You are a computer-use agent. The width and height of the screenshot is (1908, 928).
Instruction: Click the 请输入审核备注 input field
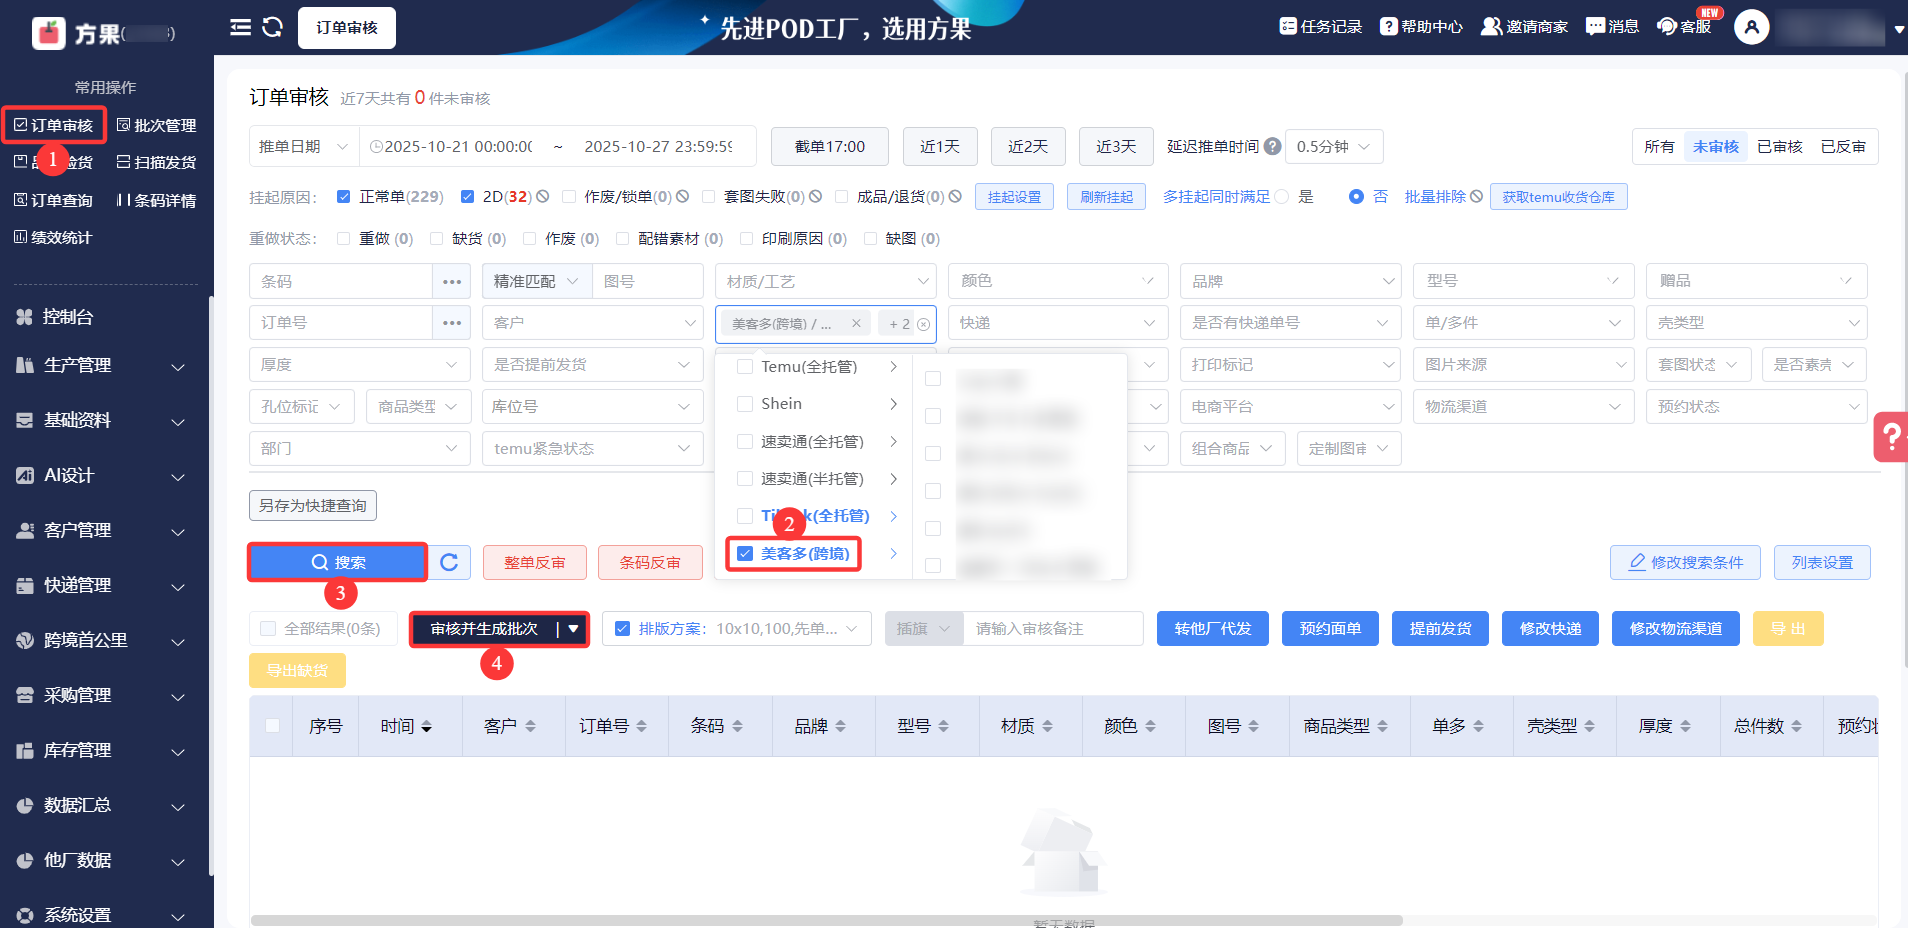point(1053,629)
